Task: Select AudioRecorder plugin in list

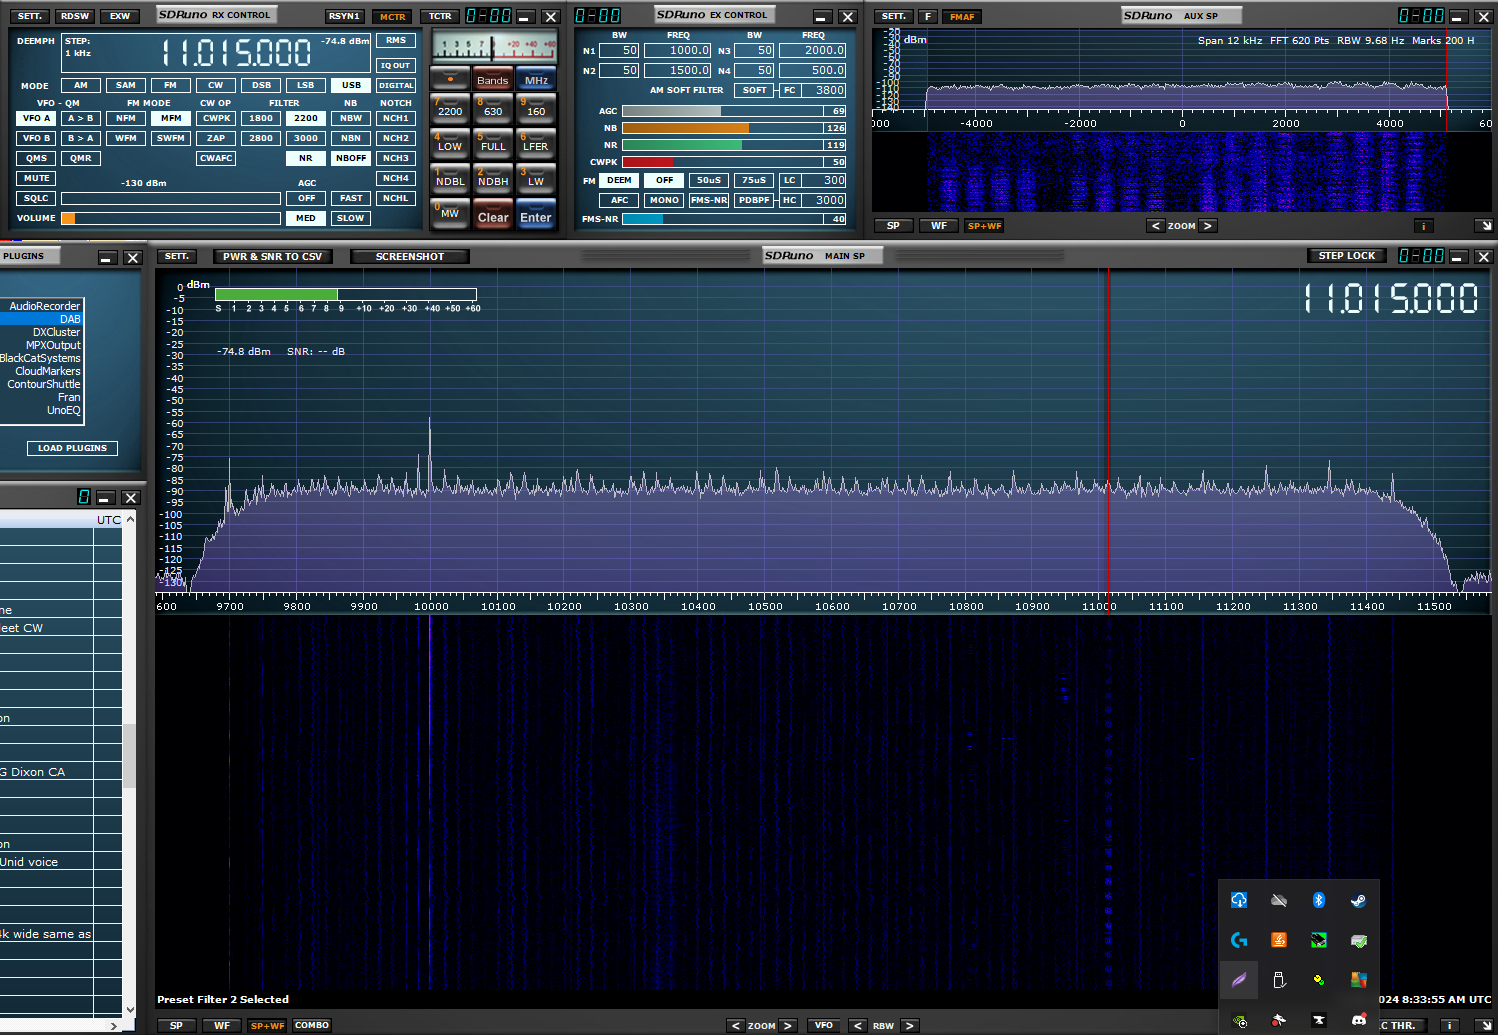Action: [x=42, y=306]
